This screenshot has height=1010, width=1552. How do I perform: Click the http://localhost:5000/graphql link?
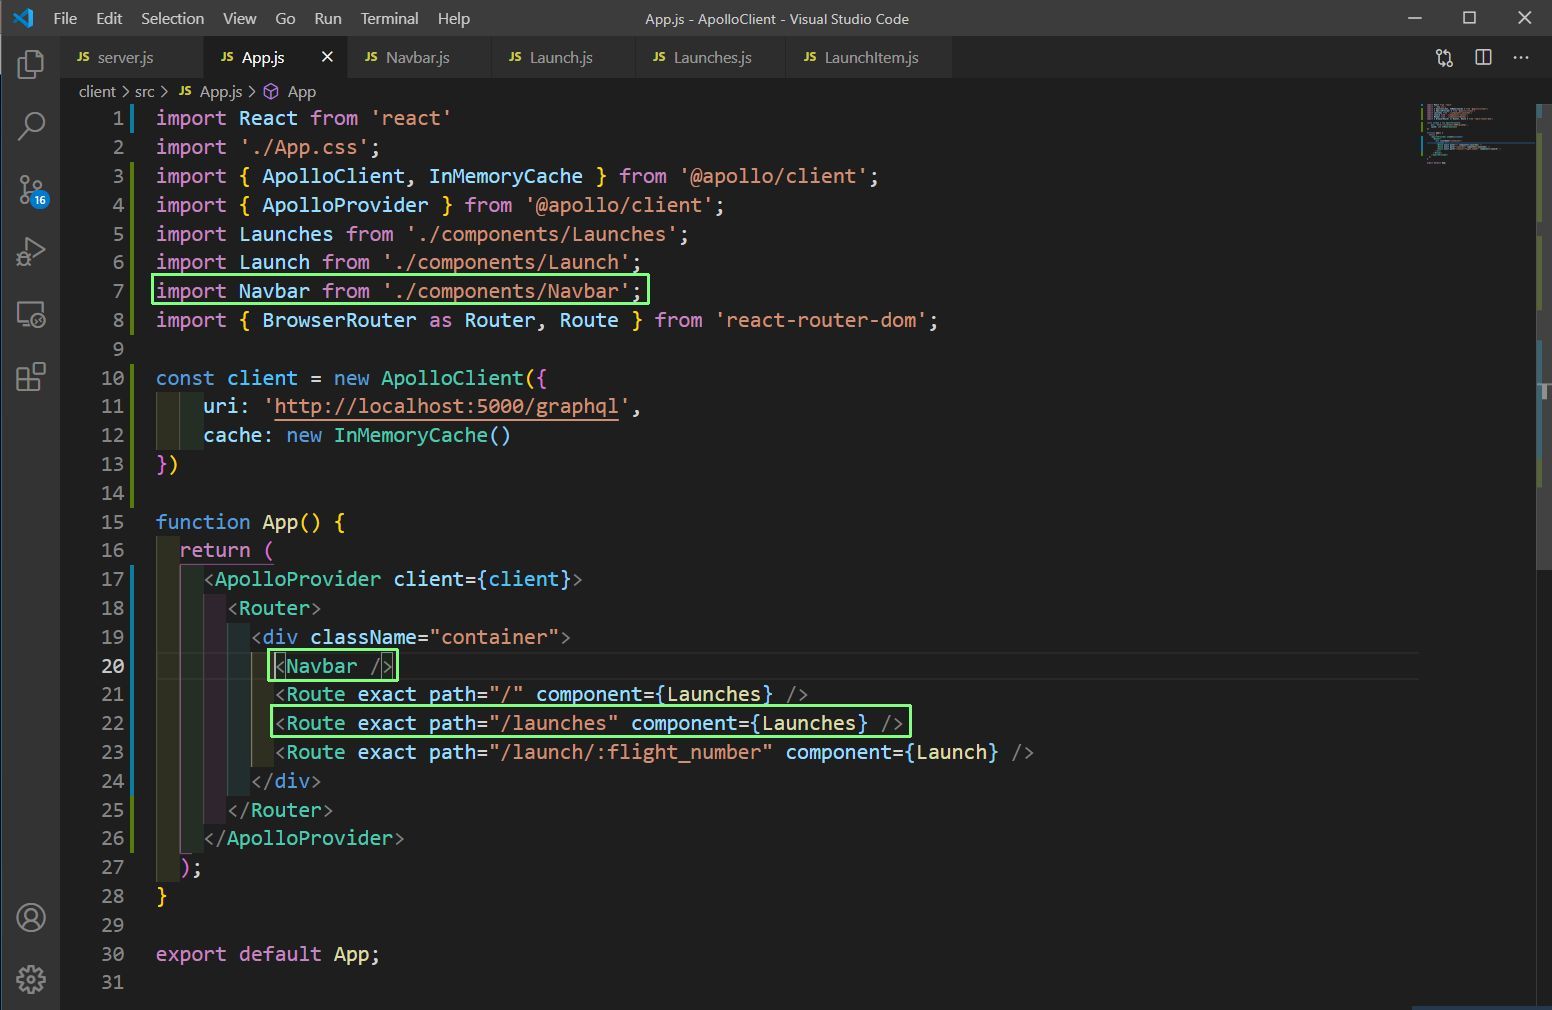coord(445,406)
